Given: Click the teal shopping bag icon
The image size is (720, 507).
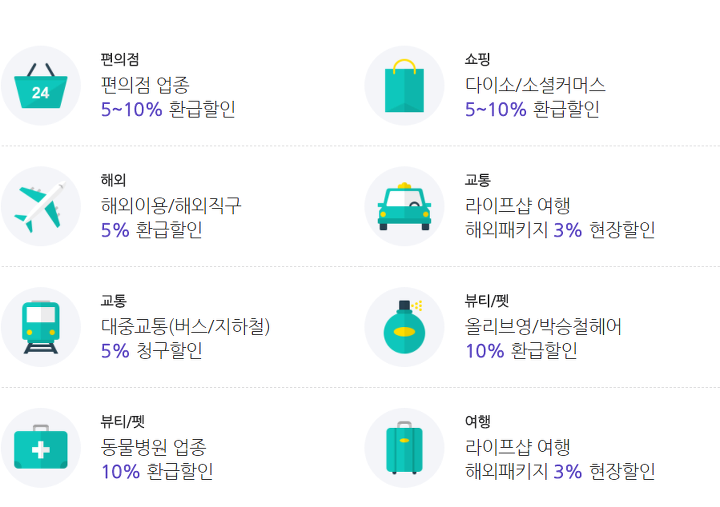Looking at the screenshot, I should click(404, 85).
